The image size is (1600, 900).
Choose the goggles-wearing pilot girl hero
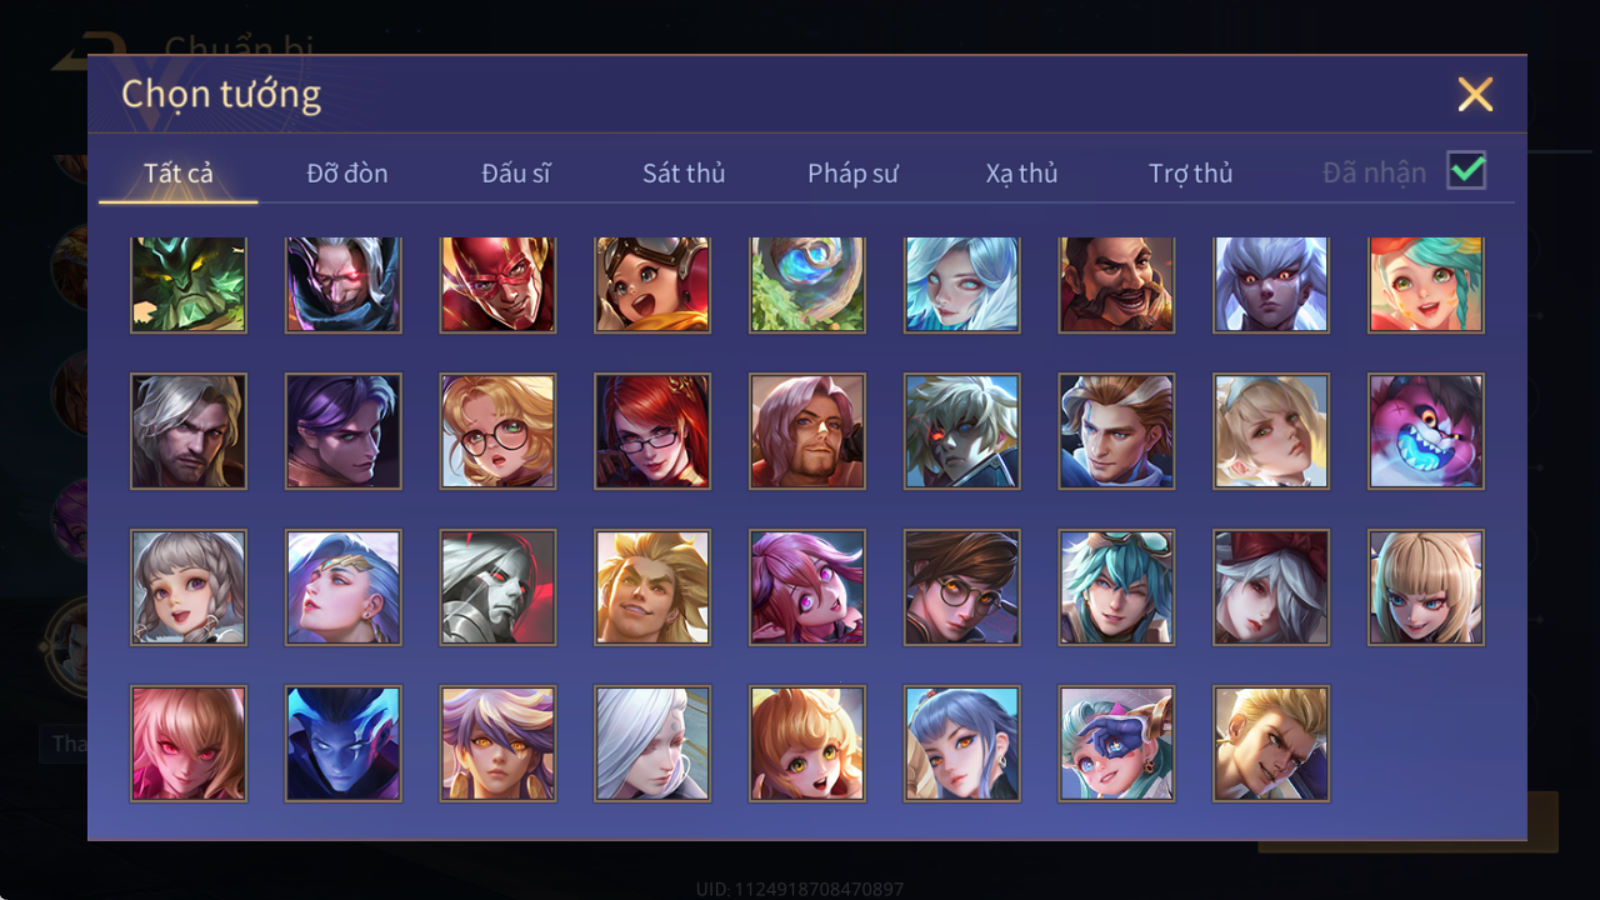(x=652, y=285)
